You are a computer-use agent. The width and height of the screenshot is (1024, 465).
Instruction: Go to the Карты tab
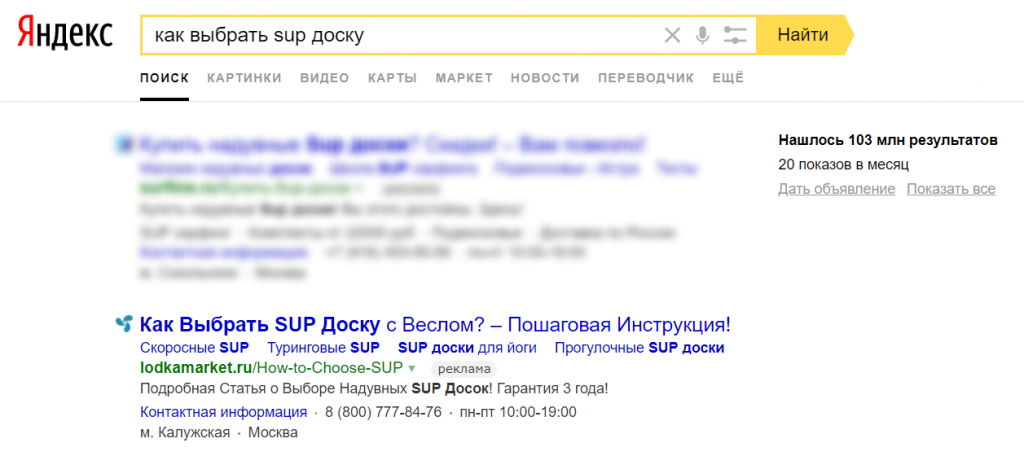click(x=392, y=78)
